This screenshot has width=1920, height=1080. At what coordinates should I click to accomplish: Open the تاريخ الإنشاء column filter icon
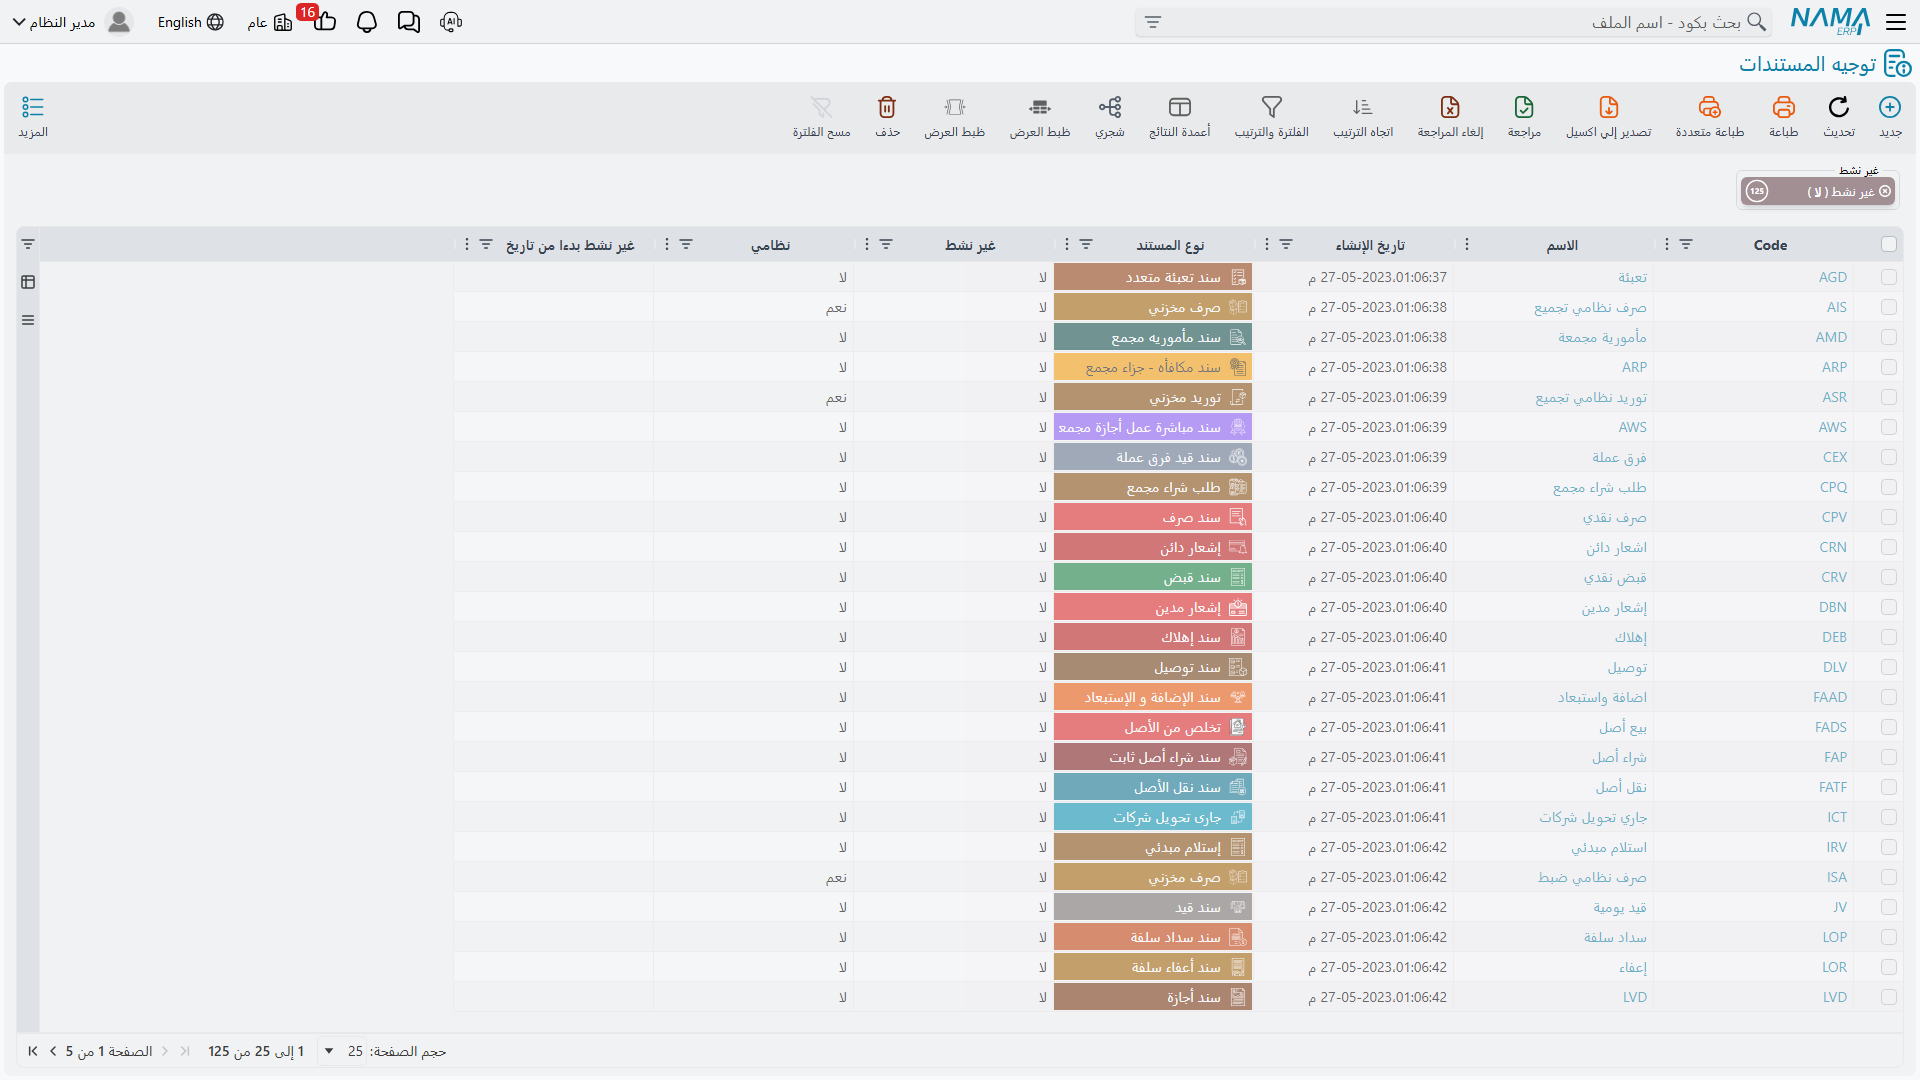(1286, 245)
